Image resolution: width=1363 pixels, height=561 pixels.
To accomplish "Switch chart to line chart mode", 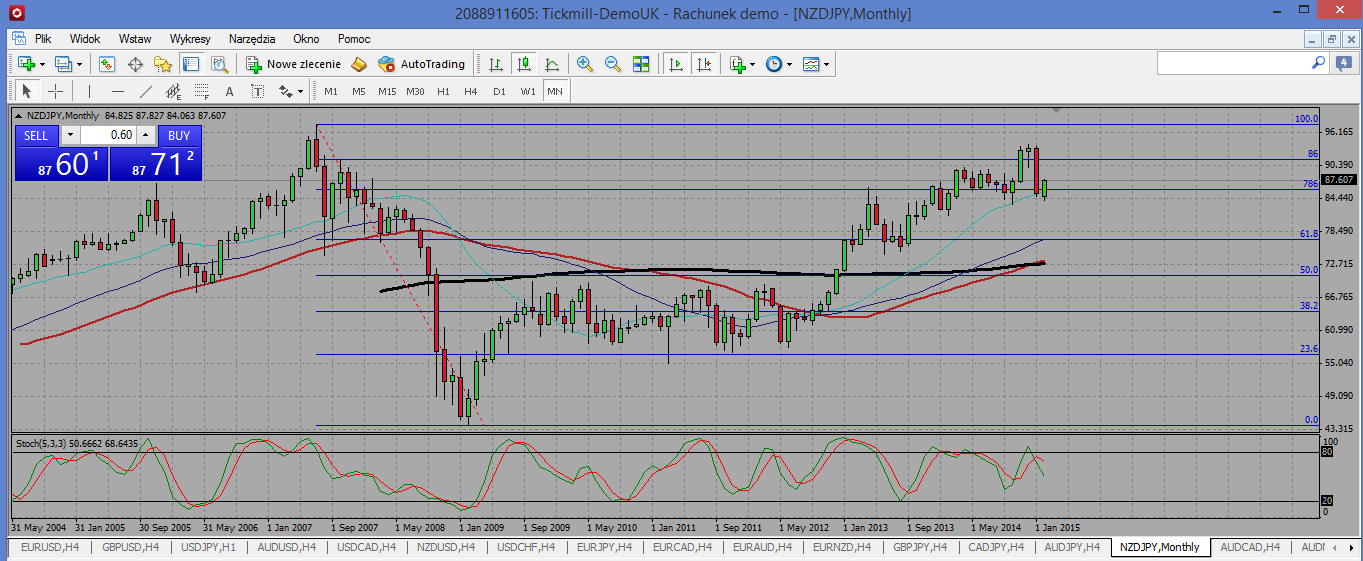I will click(x=551, y=64).
